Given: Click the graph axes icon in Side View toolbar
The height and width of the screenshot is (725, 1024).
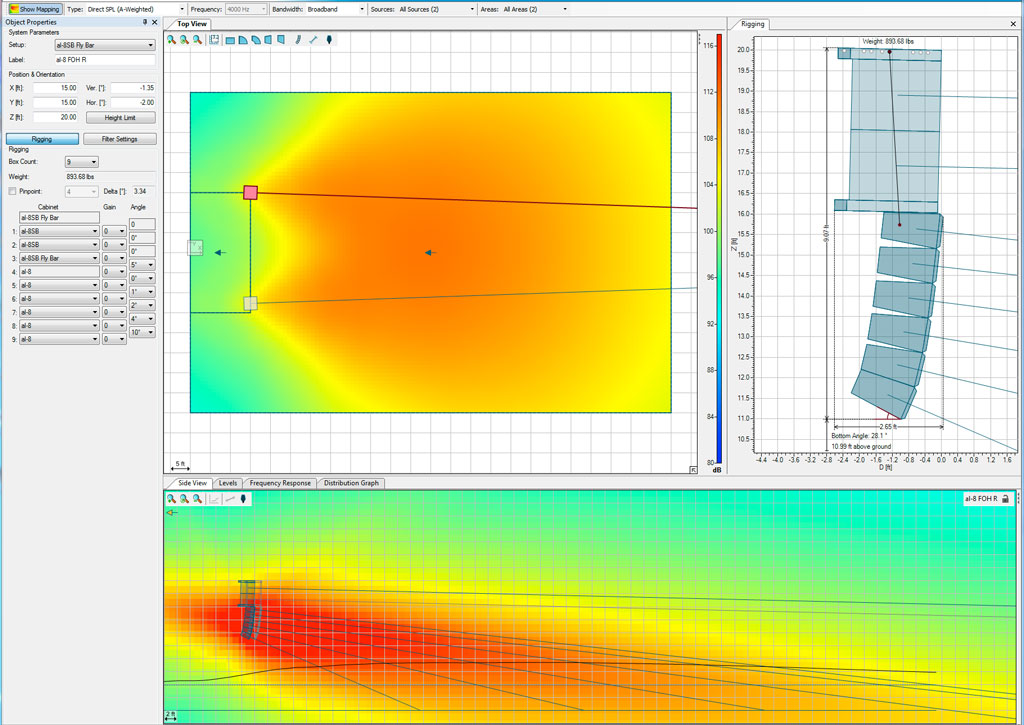Looking at the screenshot, I should pos(214,499).
